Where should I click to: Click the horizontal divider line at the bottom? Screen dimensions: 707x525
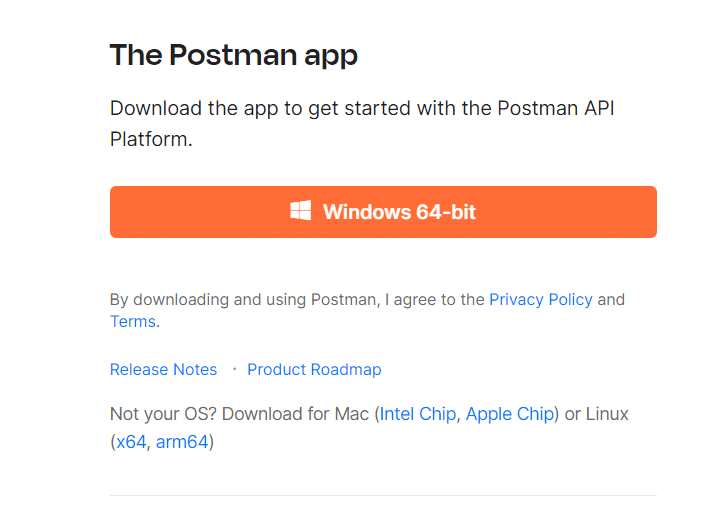click(x=383, y=495)
